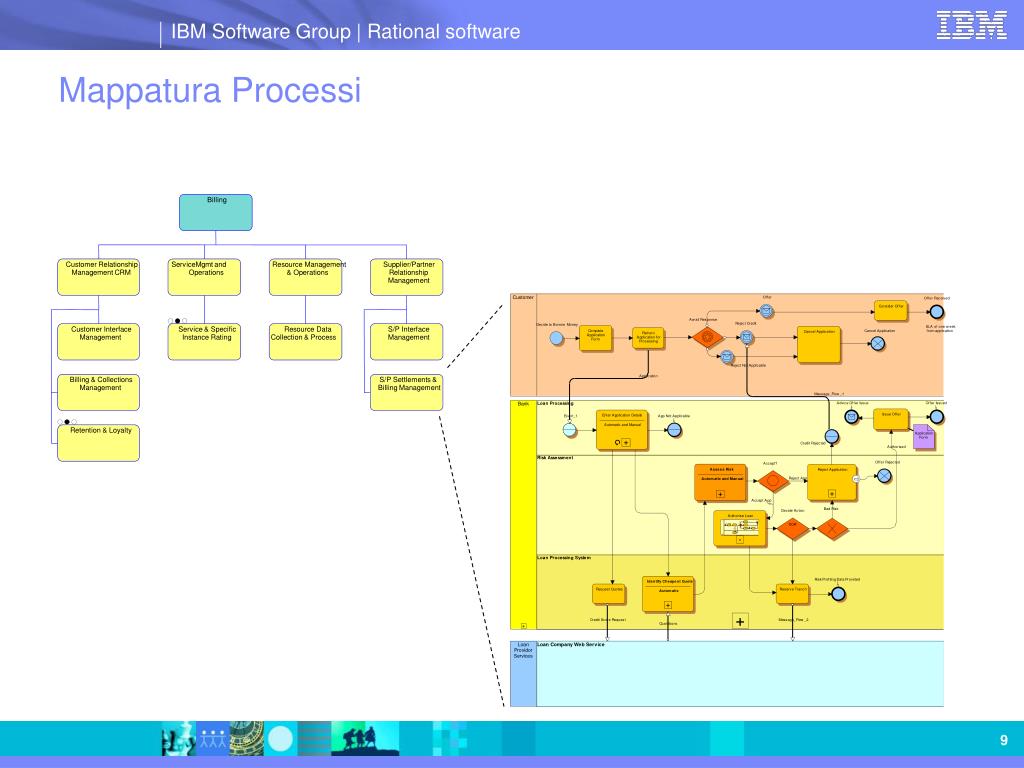This screenshot has height=768, width=1024.
Task: Click the Event_1 start circle in Loan Processing
Action: pos(570,430)
